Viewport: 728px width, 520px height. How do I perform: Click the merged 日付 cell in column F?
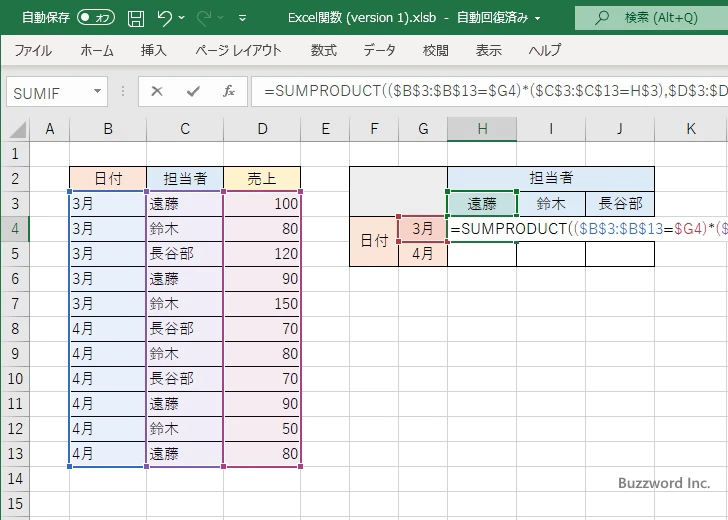coord(374,241)
